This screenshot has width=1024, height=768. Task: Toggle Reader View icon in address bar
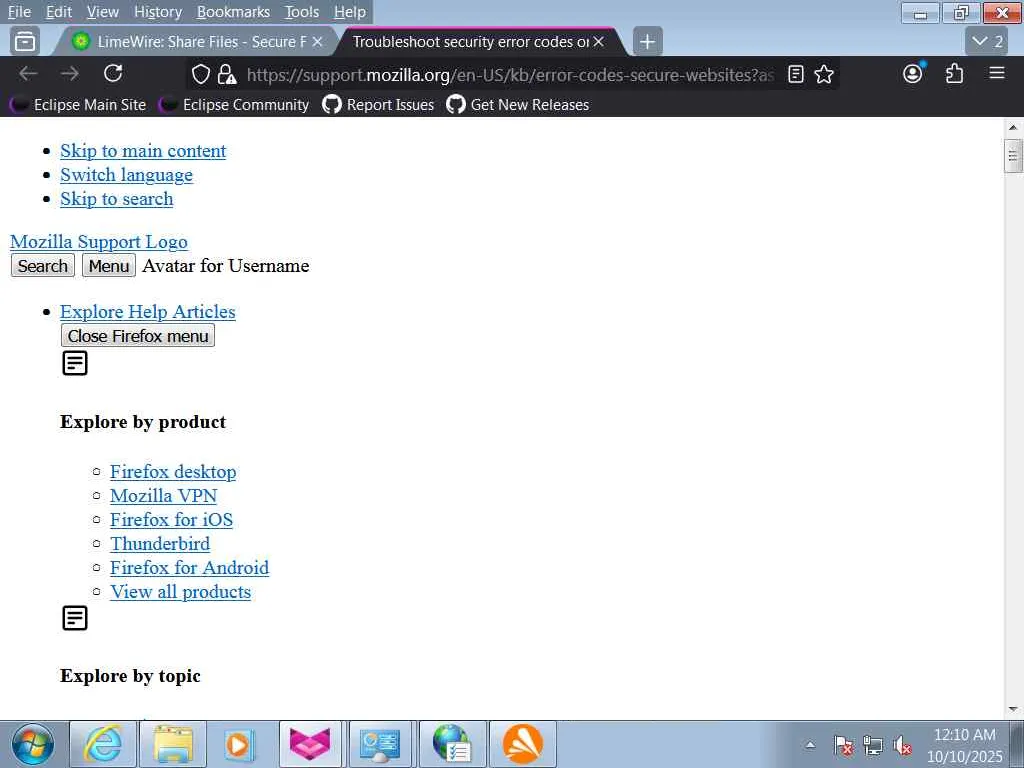(x=795, y=74)
